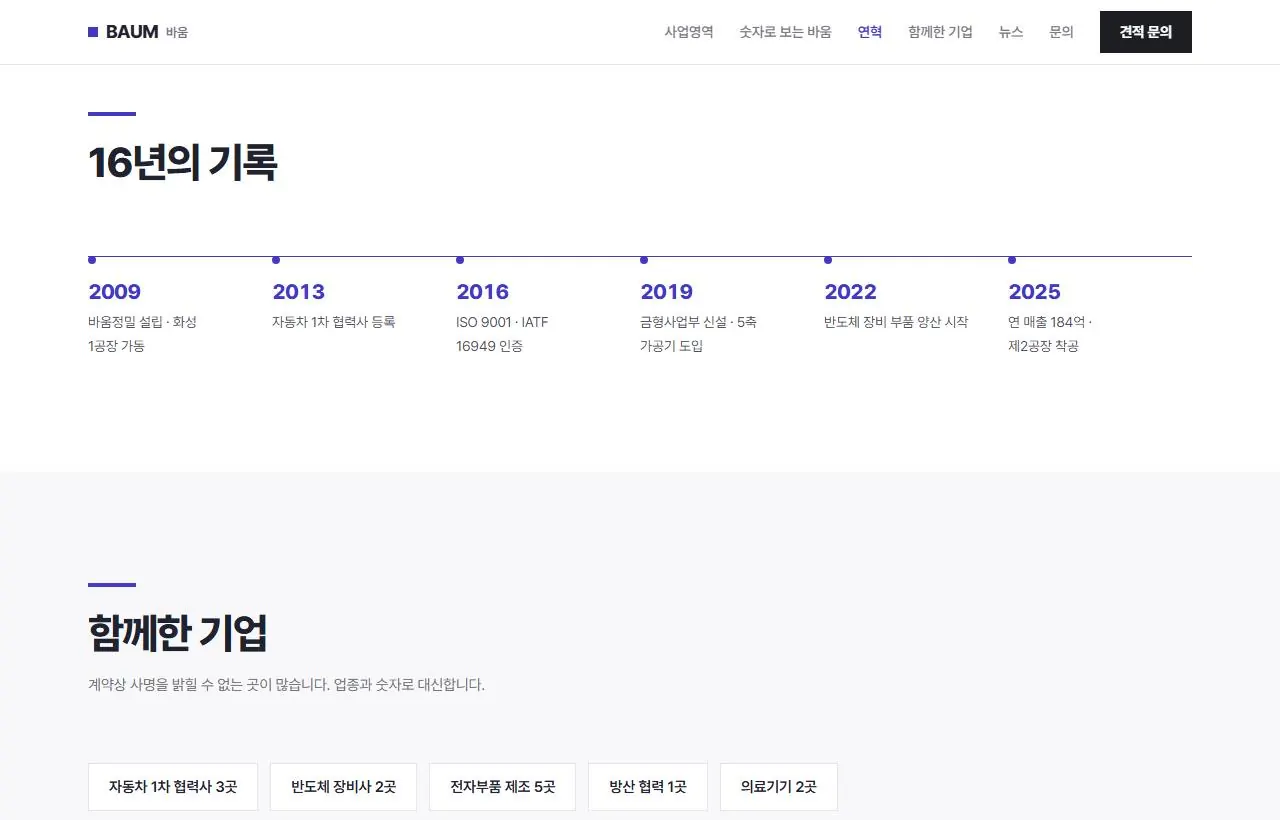The image size is (1280, 820).
Task: Select the 연혁 navigation item
Action: pos(870,32)
